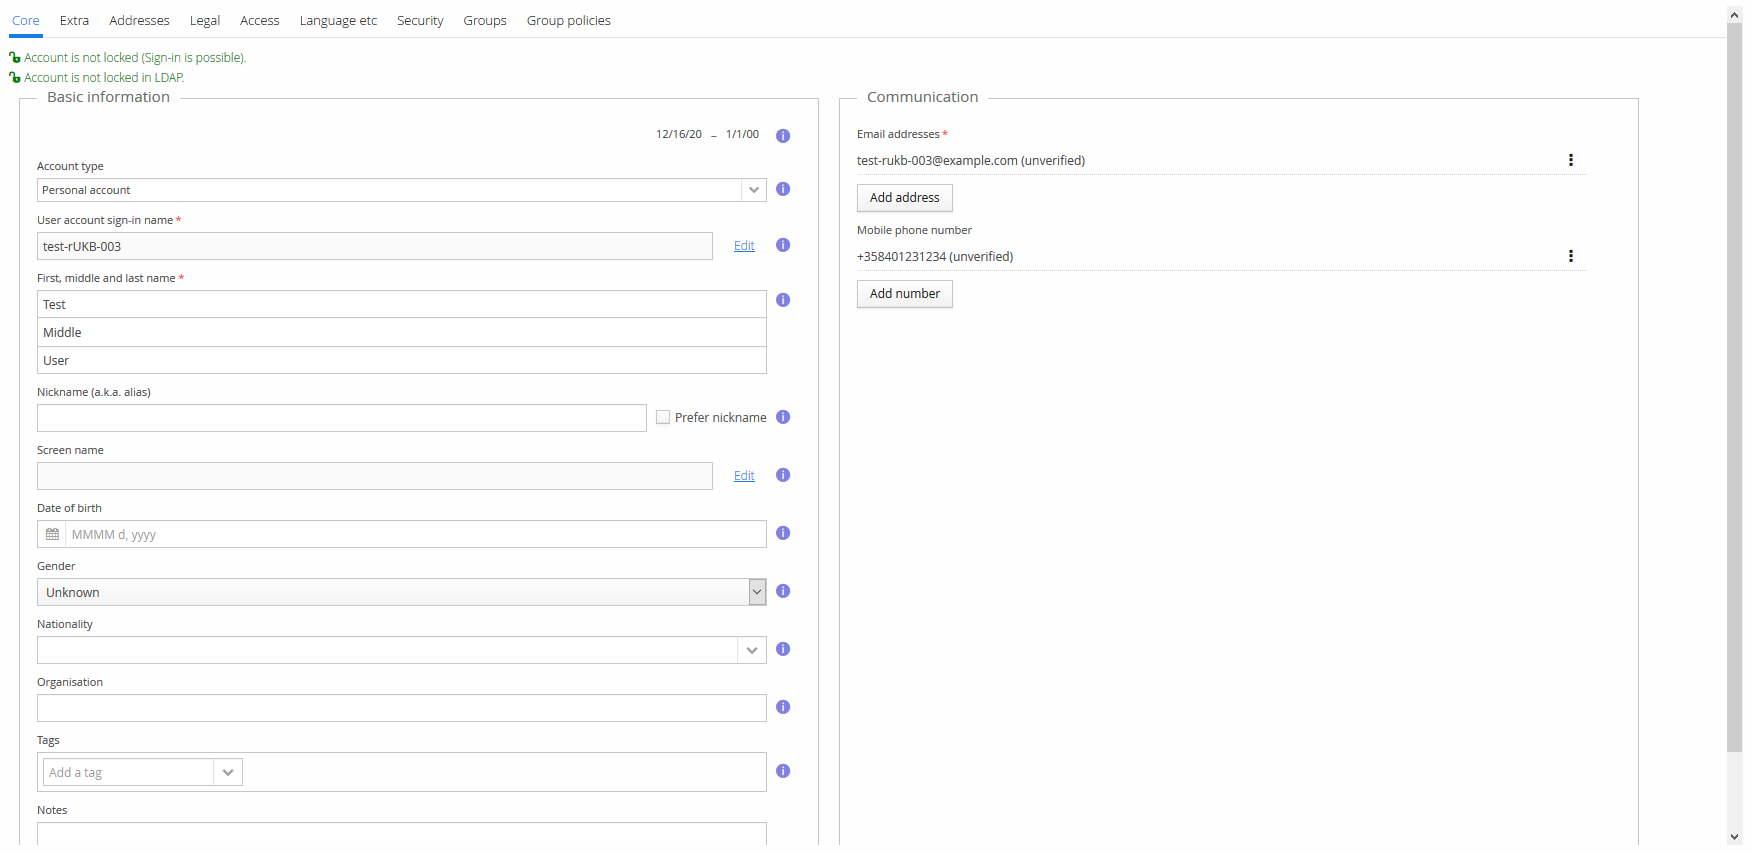Click calendar icon in Date of birth
Image resolution: width=1752 pixels, height=854 pixels.
[x=52, y=534]
